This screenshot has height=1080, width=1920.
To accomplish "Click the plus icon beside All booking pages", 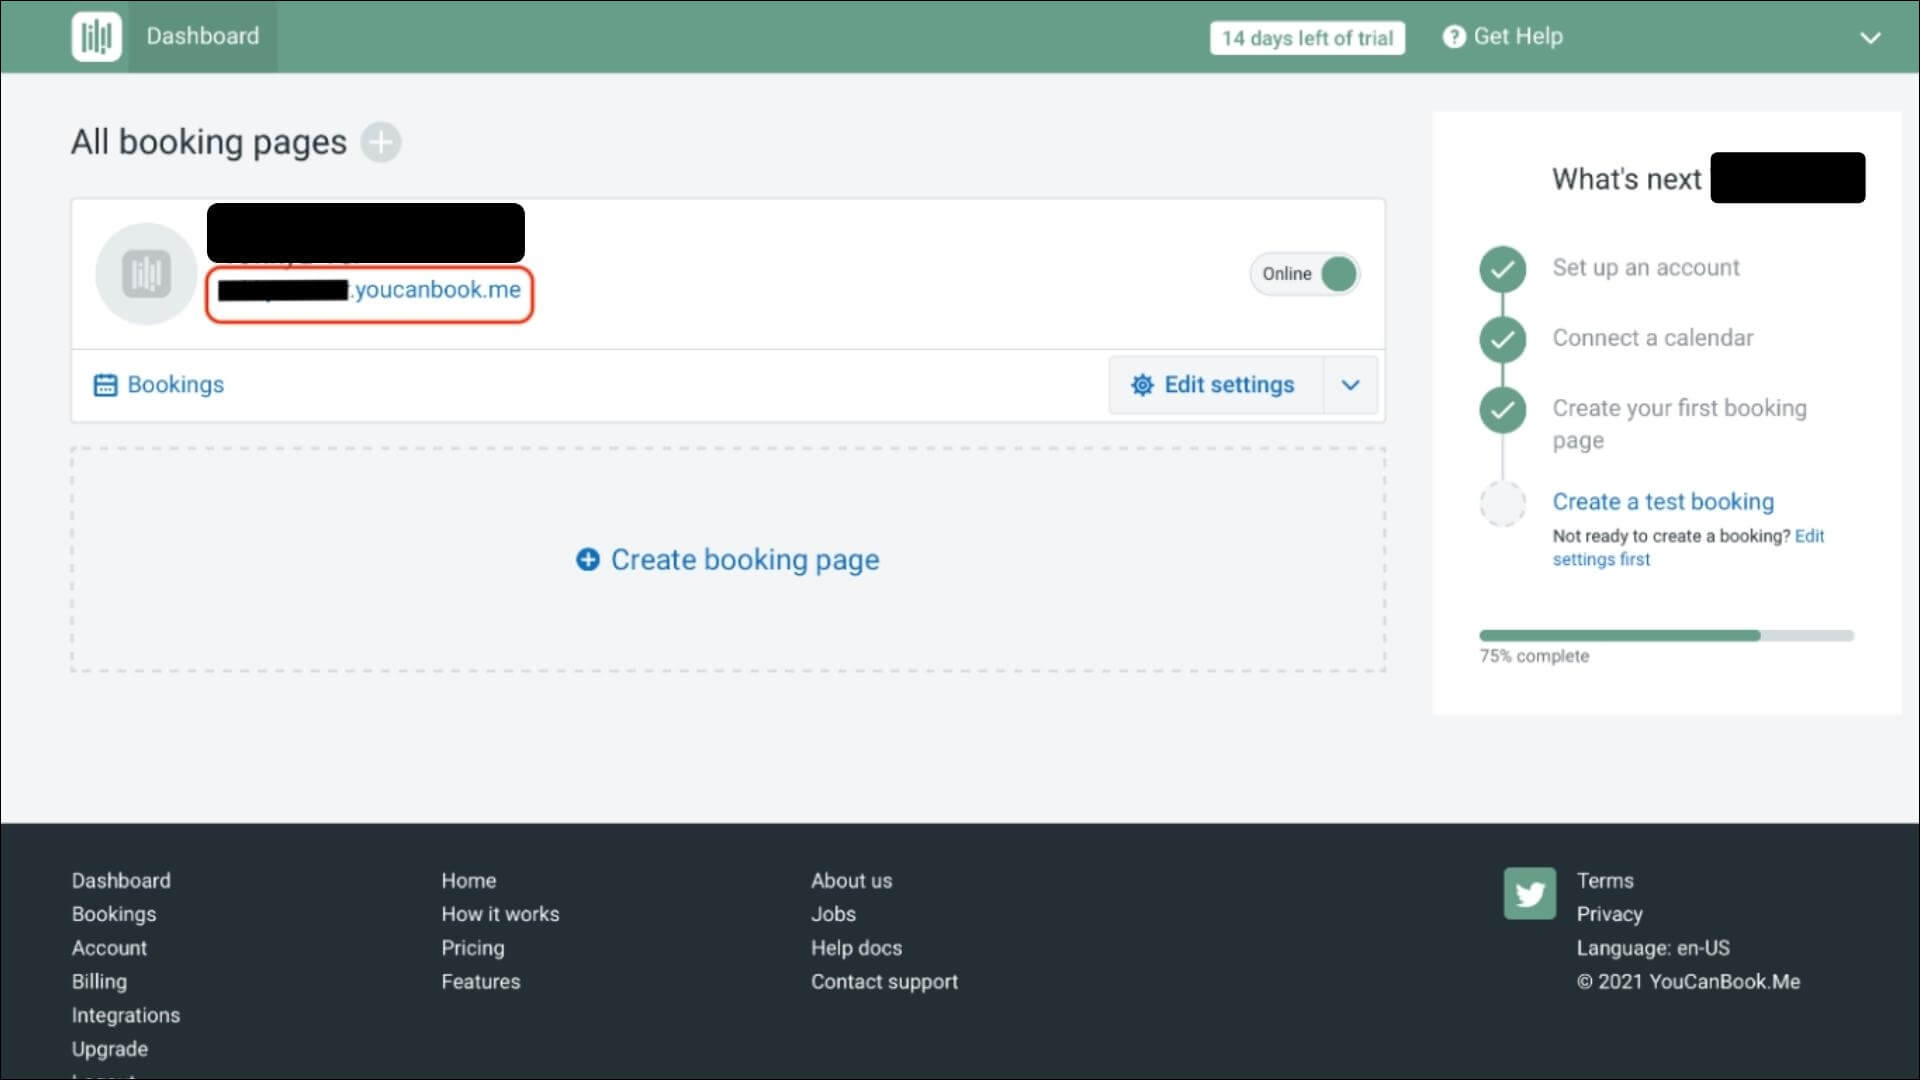I will (380, 142).
